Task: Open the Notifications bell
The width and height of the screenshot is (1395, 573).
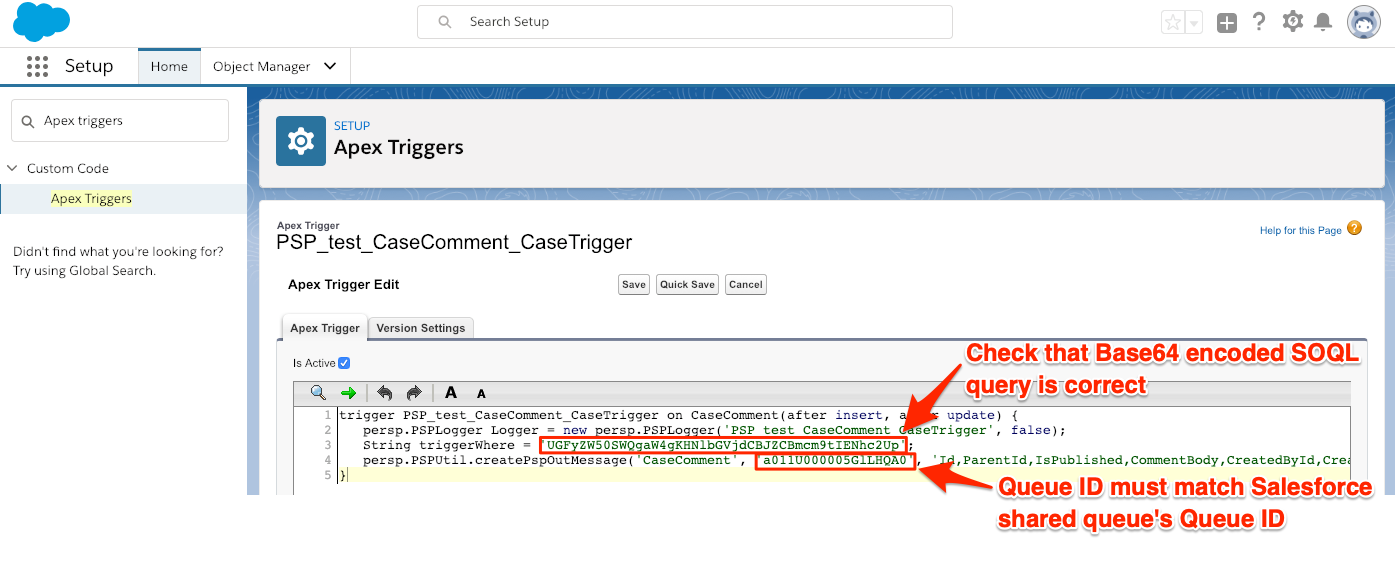Action: pos(1323,21)
